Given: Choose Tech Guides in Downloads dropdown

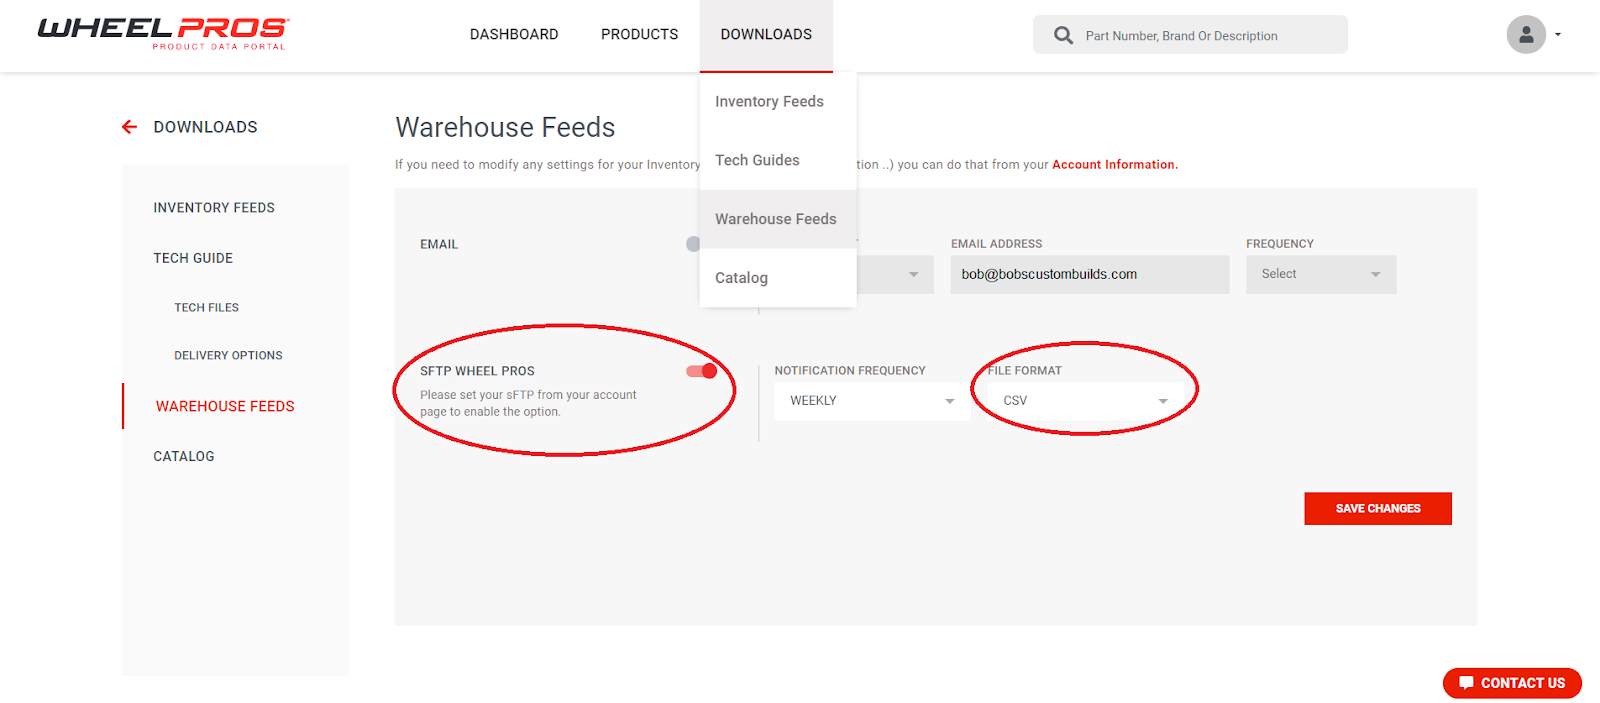Looking at the screenshot, I should pos(778,160).
